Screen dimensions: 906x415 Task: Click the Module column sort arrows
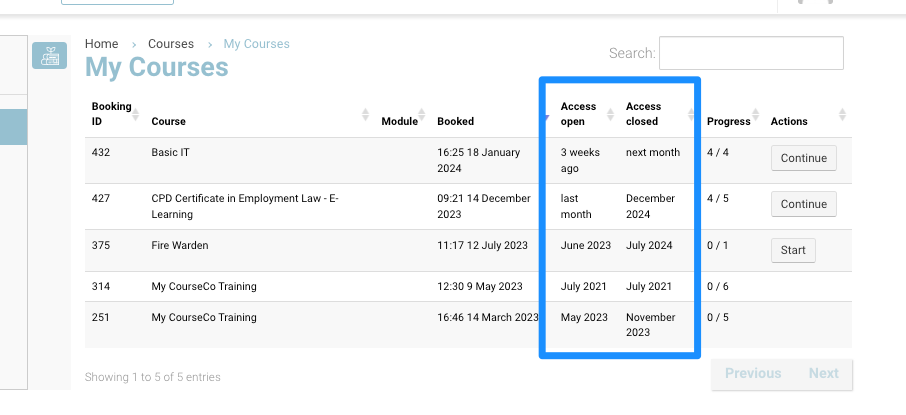[x=425, y=114]
